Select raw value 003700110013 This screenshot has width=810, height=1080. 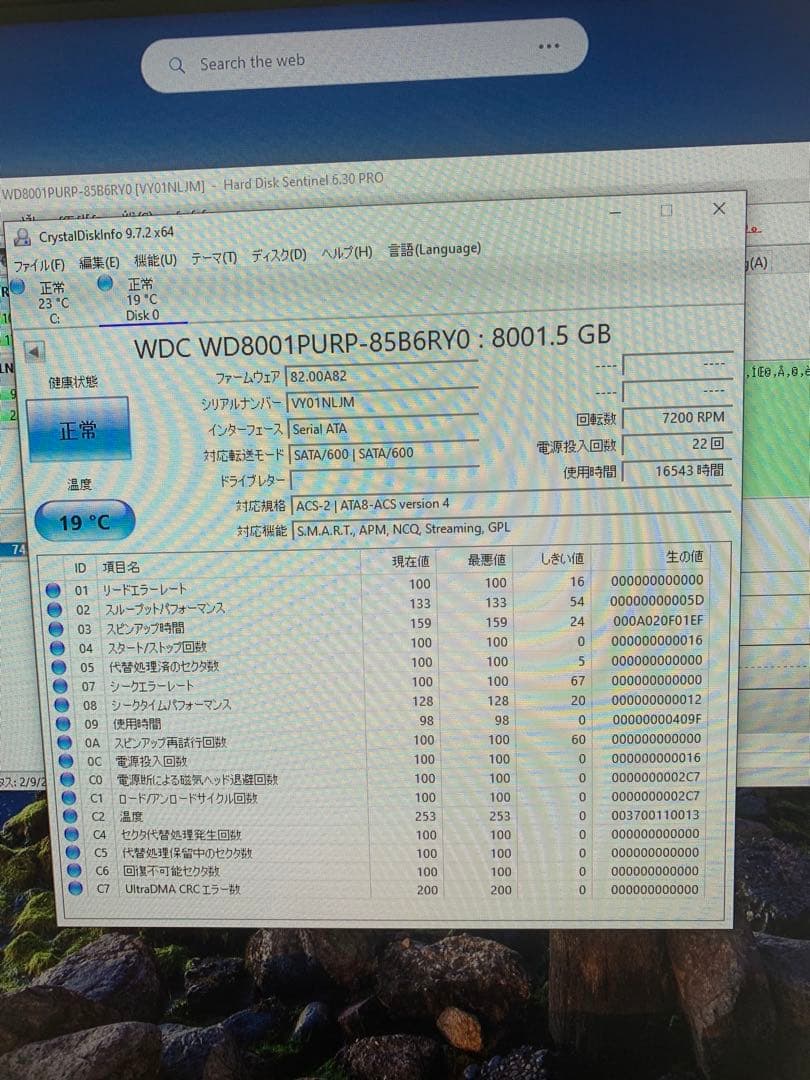(656, 815)
